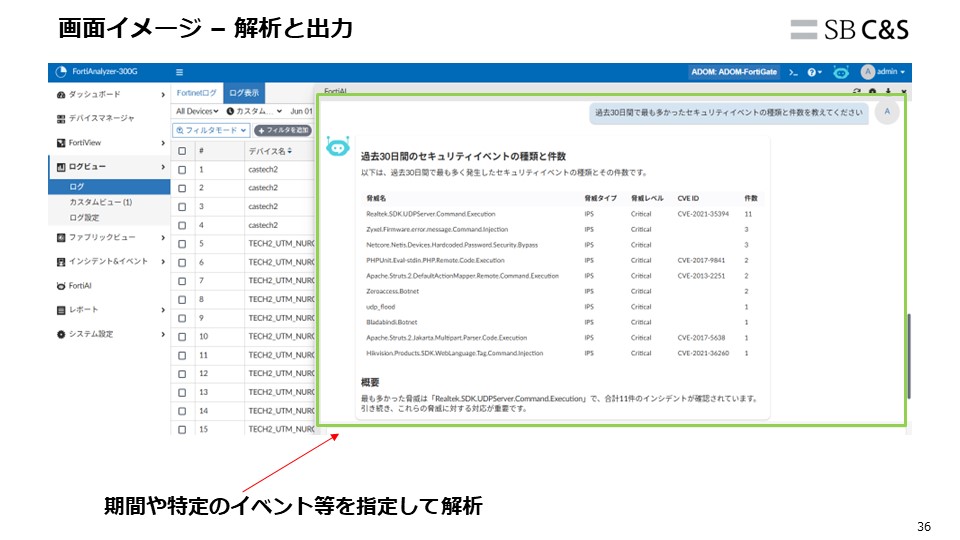The width and height of the screenshot is (960, 540).
Task: Open the admin user dropdown
Action: (884, 72)
